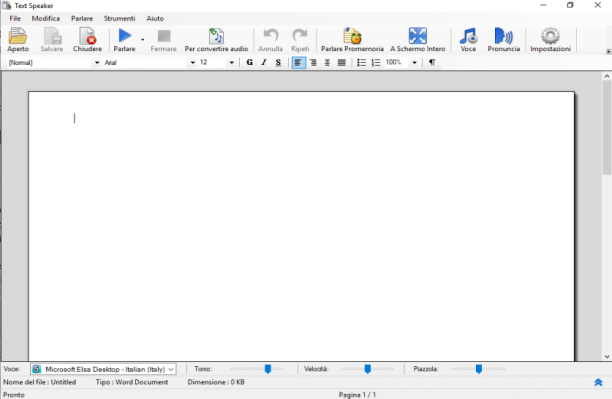Stop speech with the Fermare button
Image resolution: width=612 pixels, height=399 pixels.
click(x=164, y=39)
